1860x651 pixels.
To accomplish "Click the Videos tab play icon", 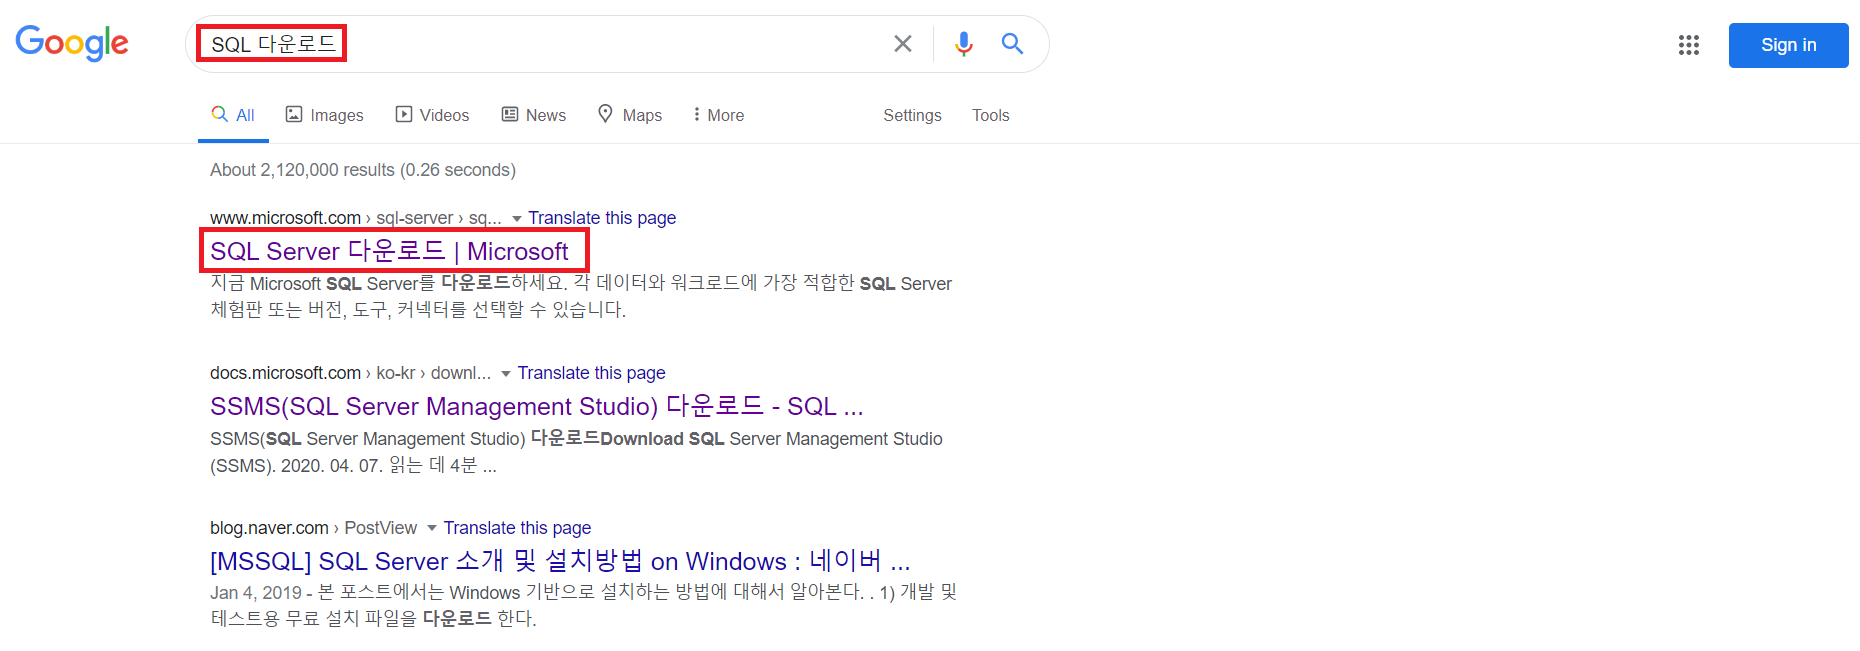I will [404, 114].
